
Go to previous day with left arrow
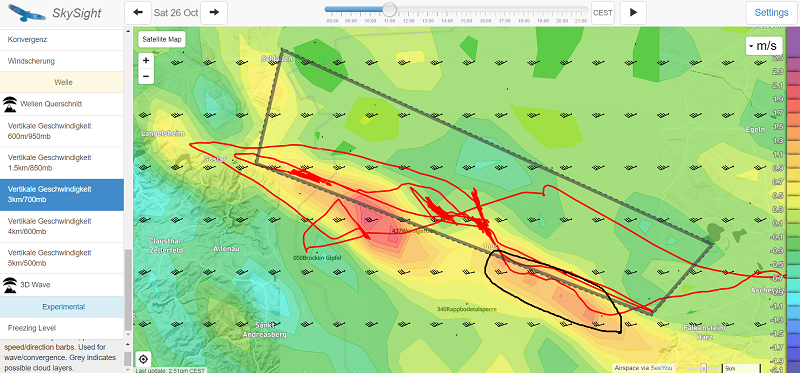coord(138,13)
